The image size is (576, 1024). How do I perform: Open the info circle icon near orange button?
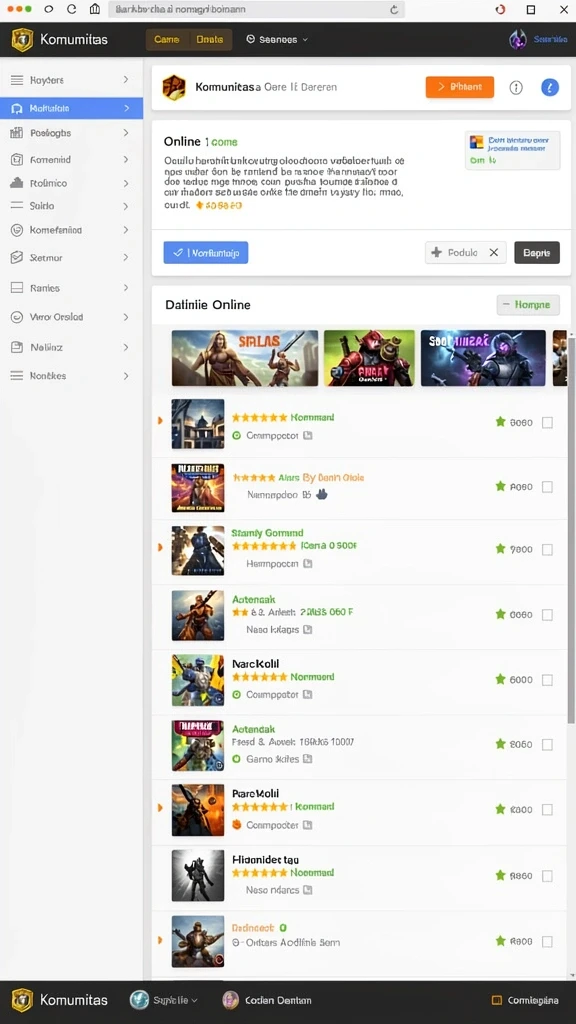point(516,88)
